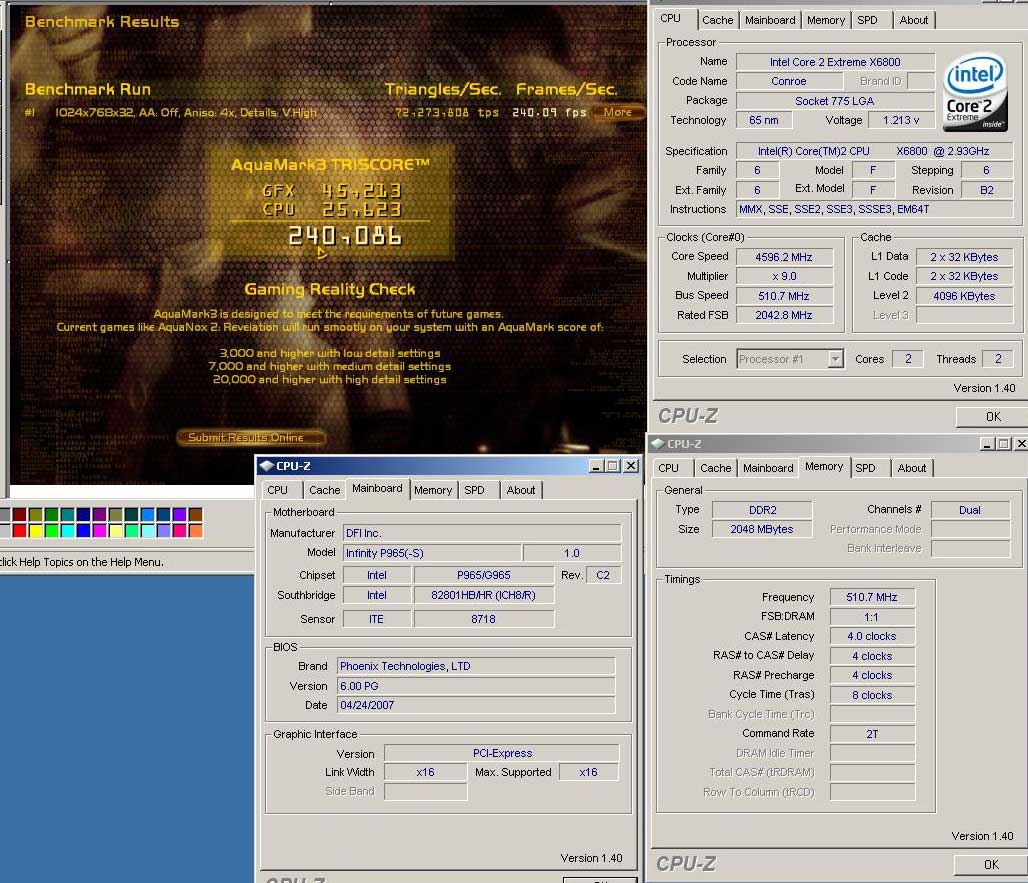Switch to About tab in Memory CPU-Z window
Viewport: 1028px width, 883px height.
[911, 468]
